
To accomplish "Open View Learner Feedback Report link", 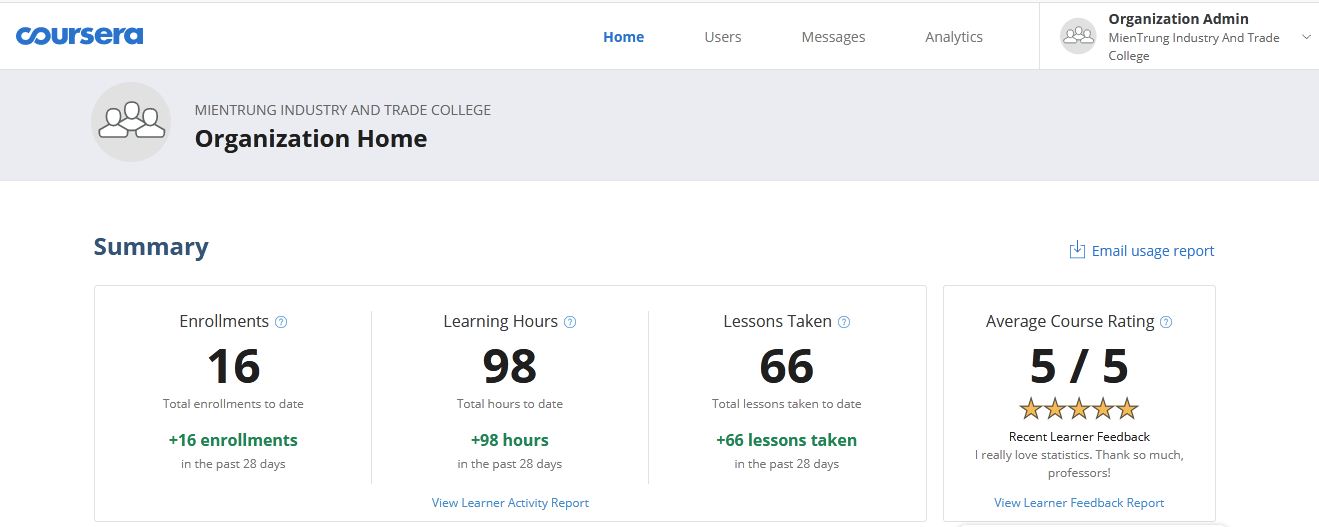I will pos(1079,503).
